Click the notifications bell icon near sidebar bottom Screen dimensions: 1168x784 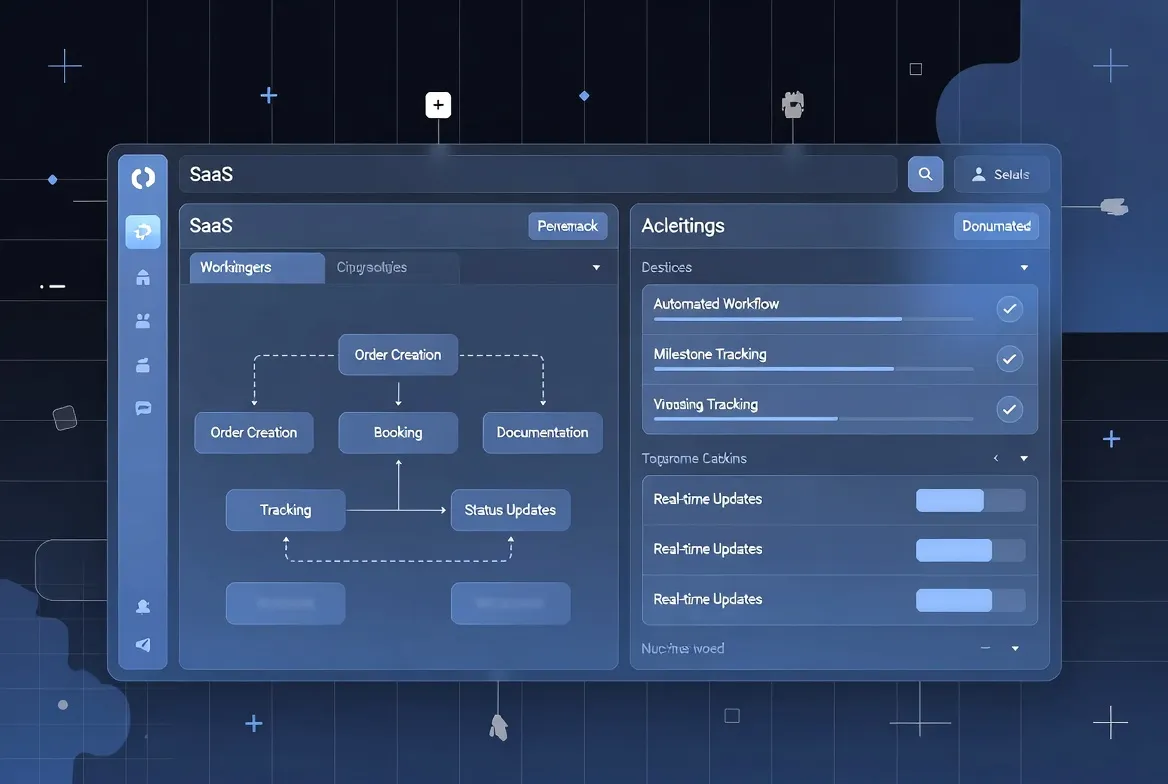pyautogui.click(x=143, y=606)
